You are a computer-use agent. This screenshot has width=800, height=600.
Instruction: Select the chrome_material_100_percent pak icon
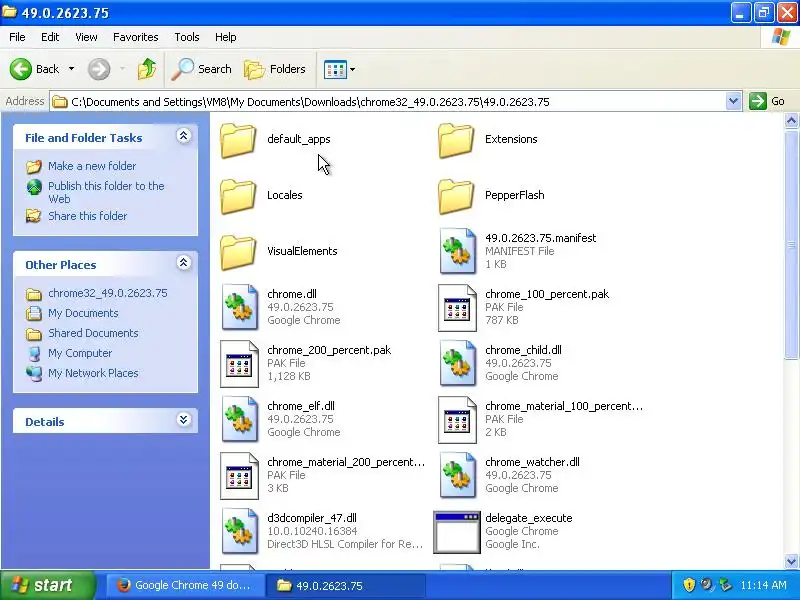click(x=457, y=420)
